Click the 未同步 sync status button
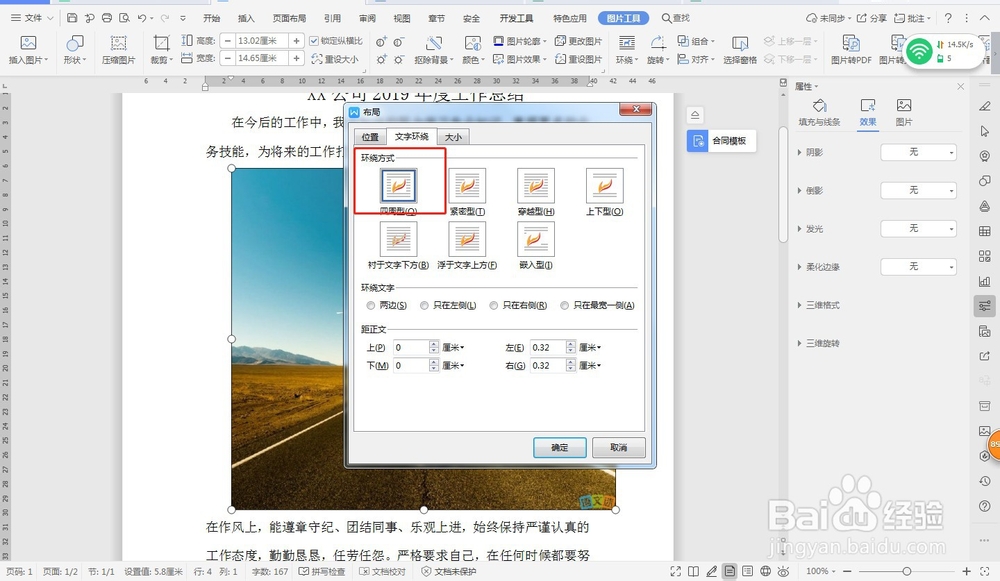This screenshot has height=581, width=1000. pyautogui.click(x=827, y=18)
